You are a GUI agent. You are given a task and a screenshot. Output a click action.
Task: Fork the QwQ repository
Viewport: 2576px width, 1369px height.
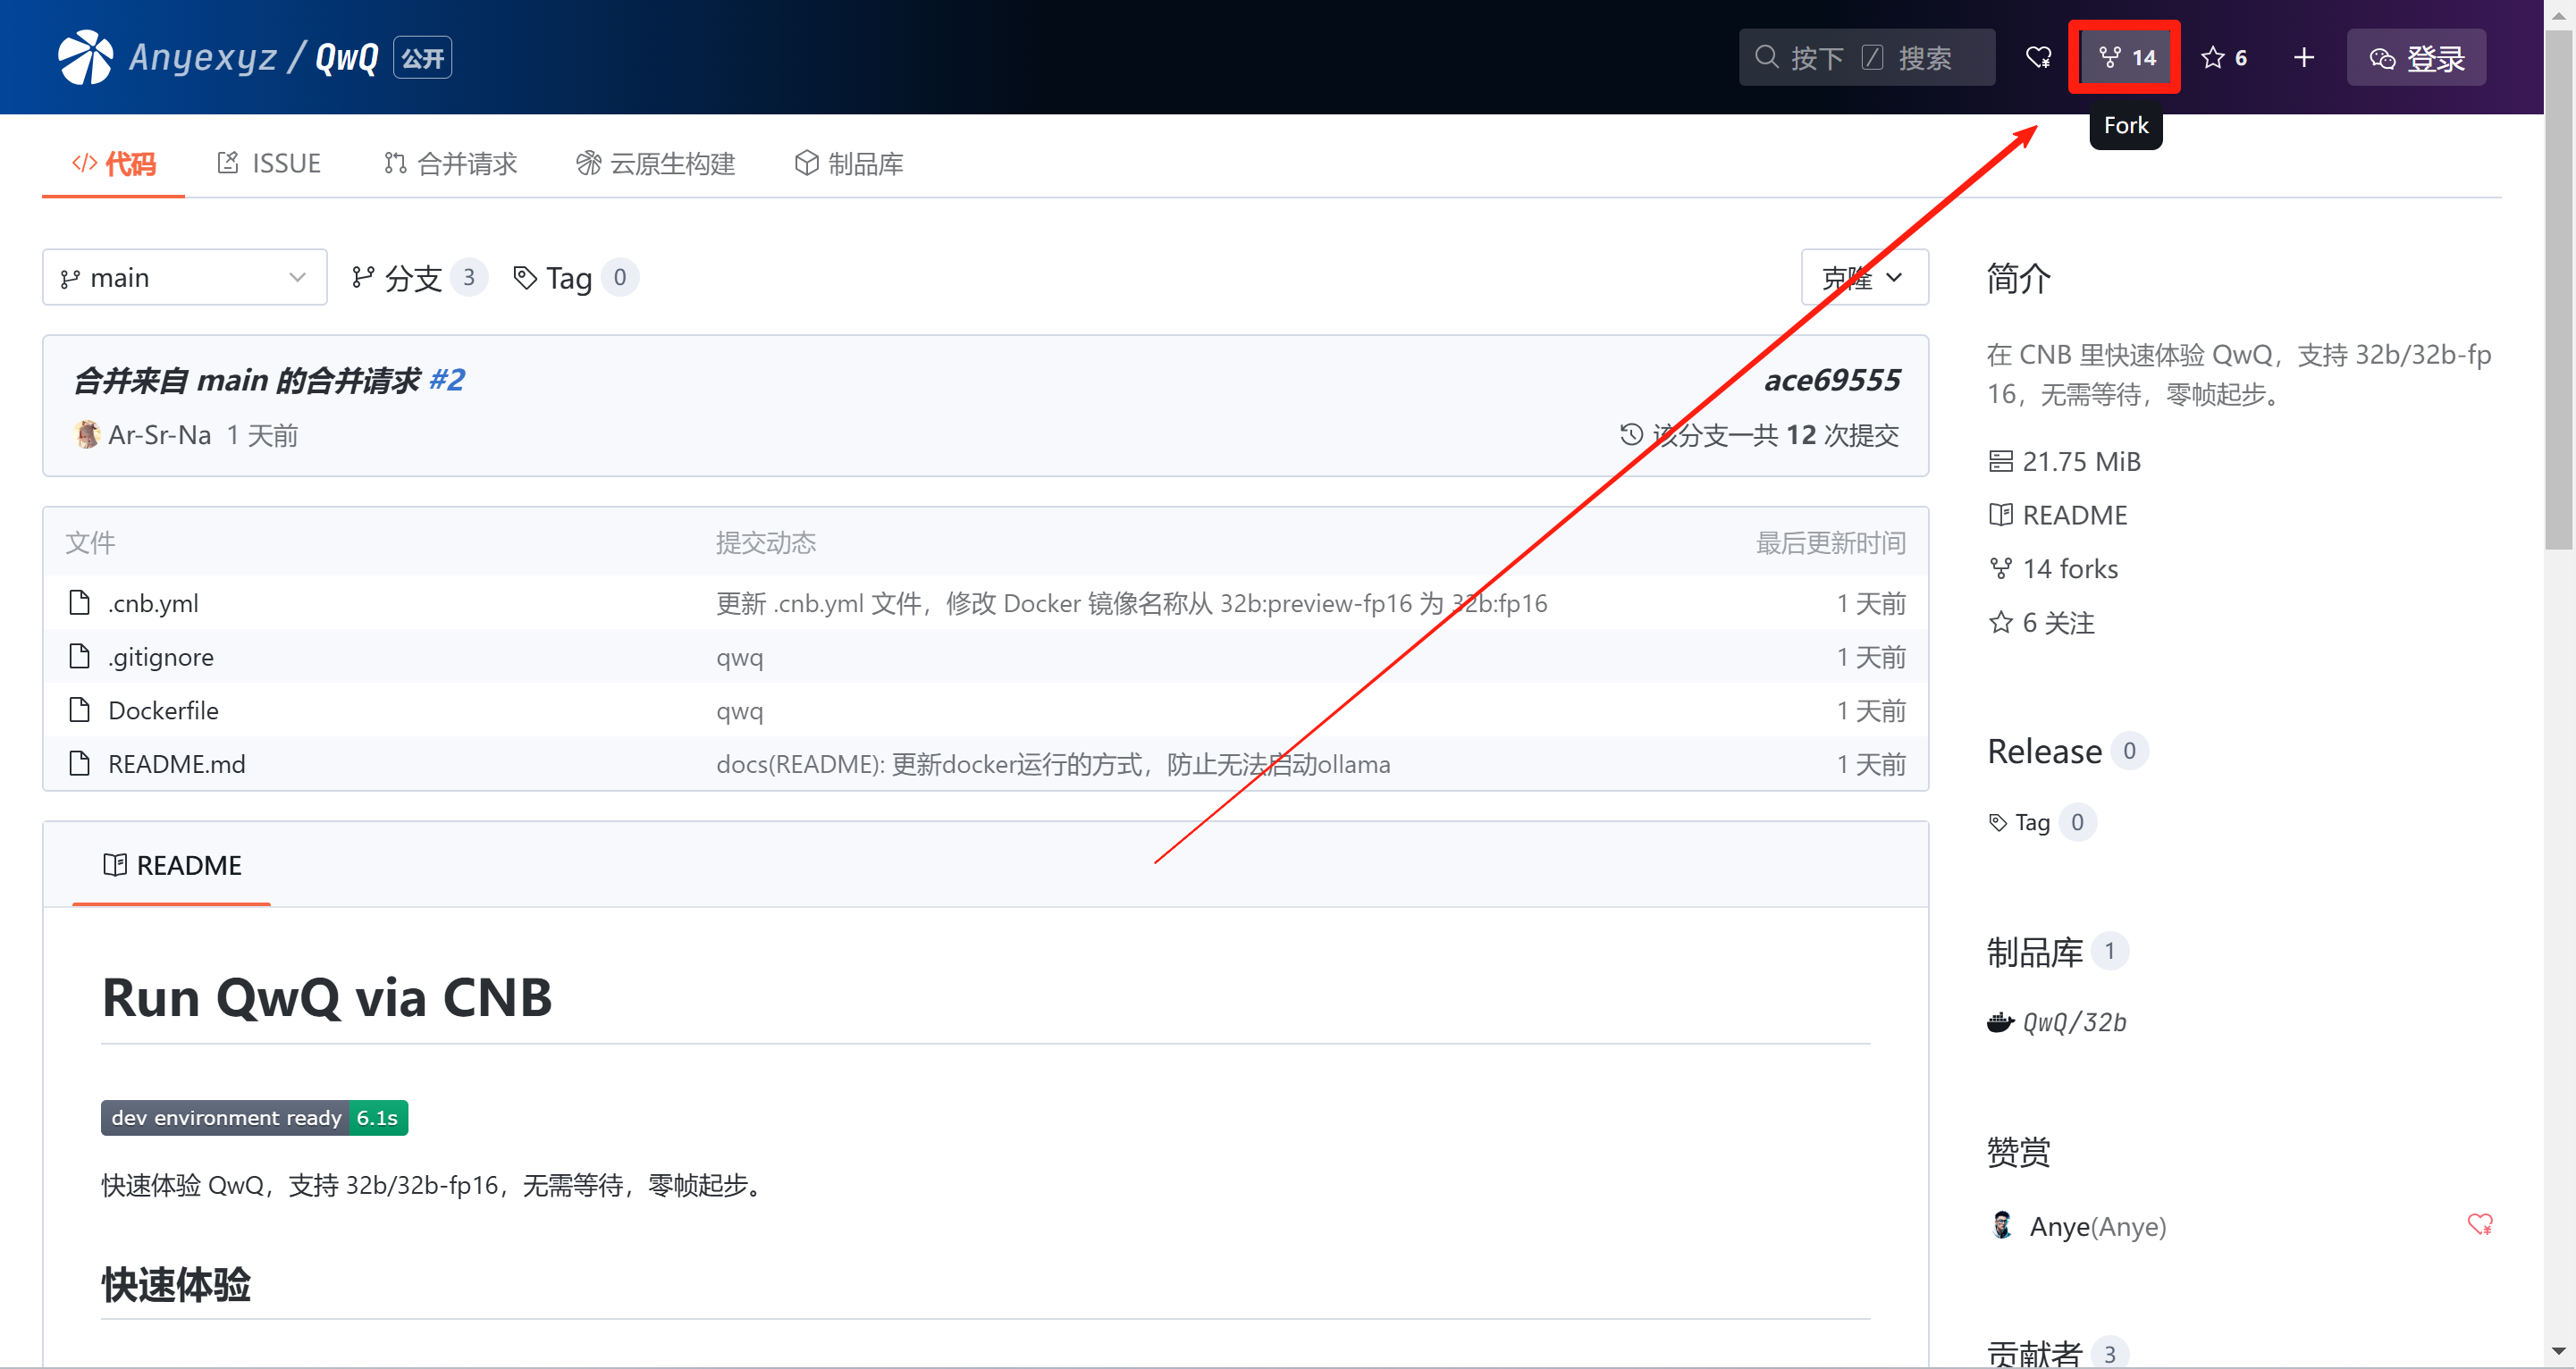coord(2124,57)
